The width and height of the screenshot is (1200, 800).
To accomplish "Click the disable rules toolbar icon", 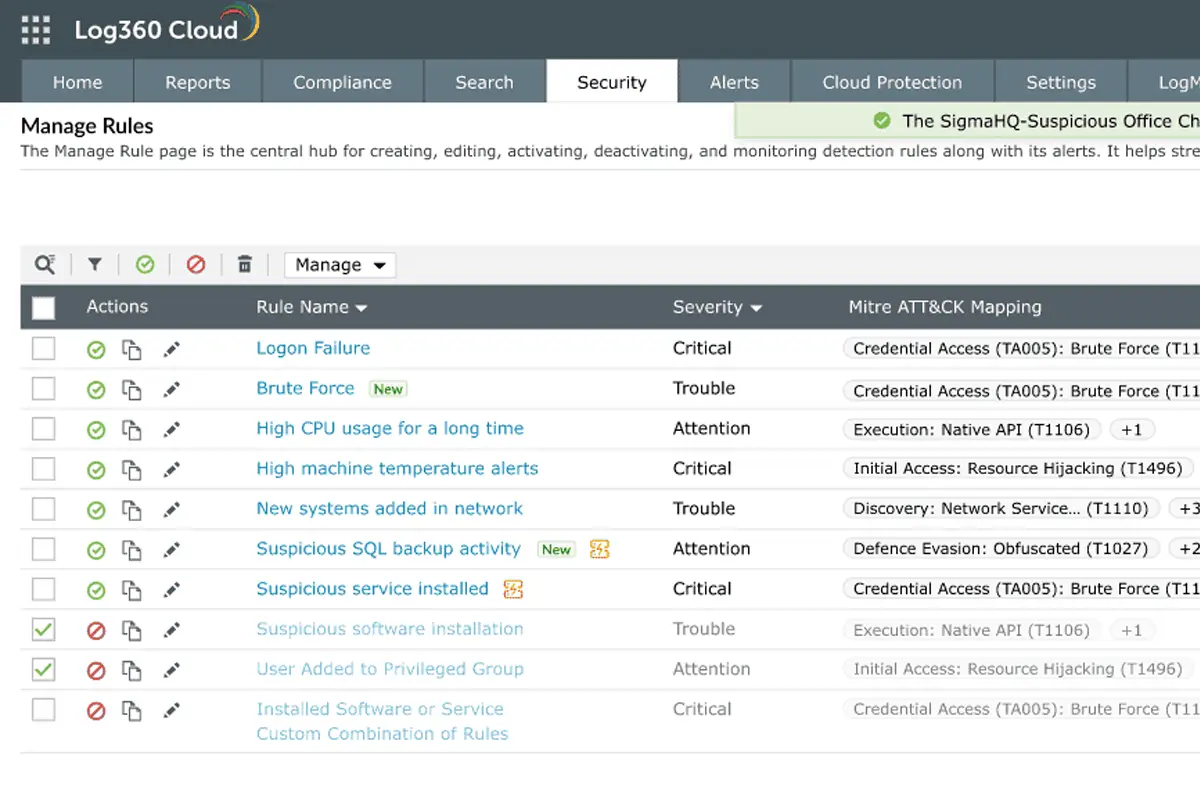I will point(196,264).
